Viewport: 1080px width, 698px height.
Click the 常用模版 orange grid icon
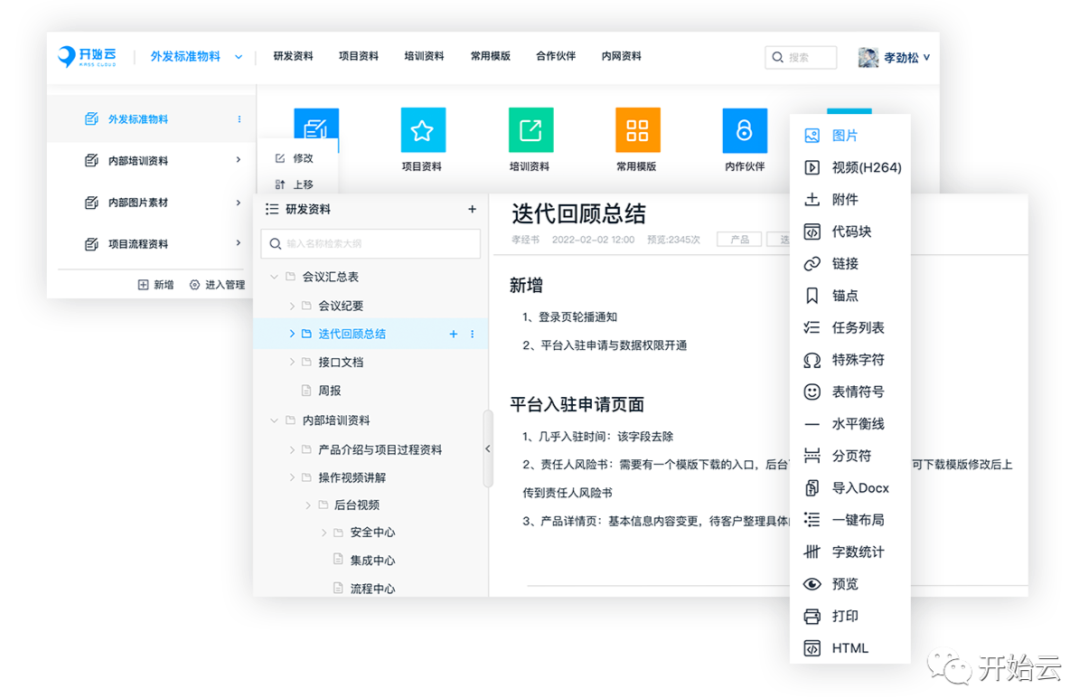[x=637, y=130]
